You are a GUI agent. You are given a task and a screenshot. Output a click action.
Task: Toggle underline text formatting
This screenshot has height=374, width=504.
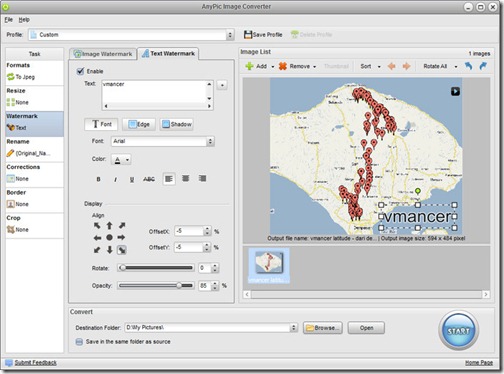[132, 179]
